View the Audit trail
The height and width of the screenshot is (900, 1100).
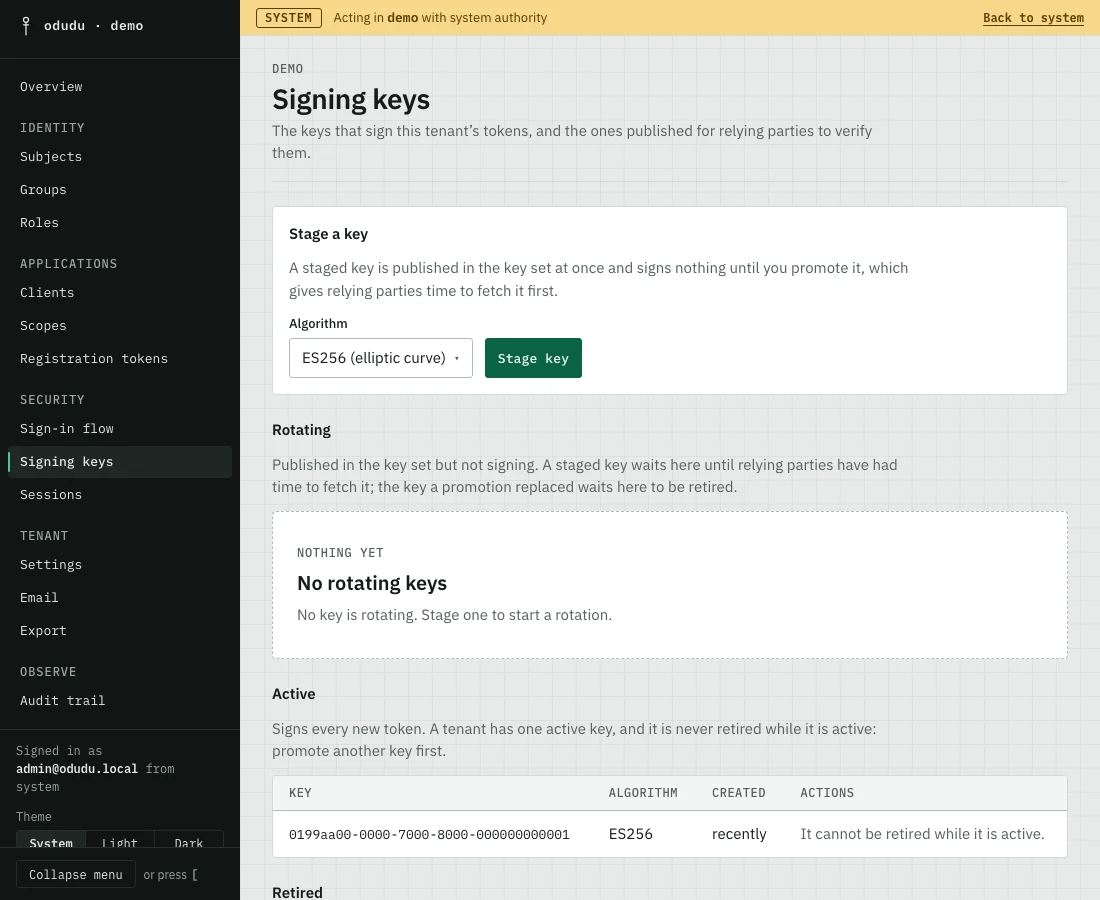click(x=62, y=701)
